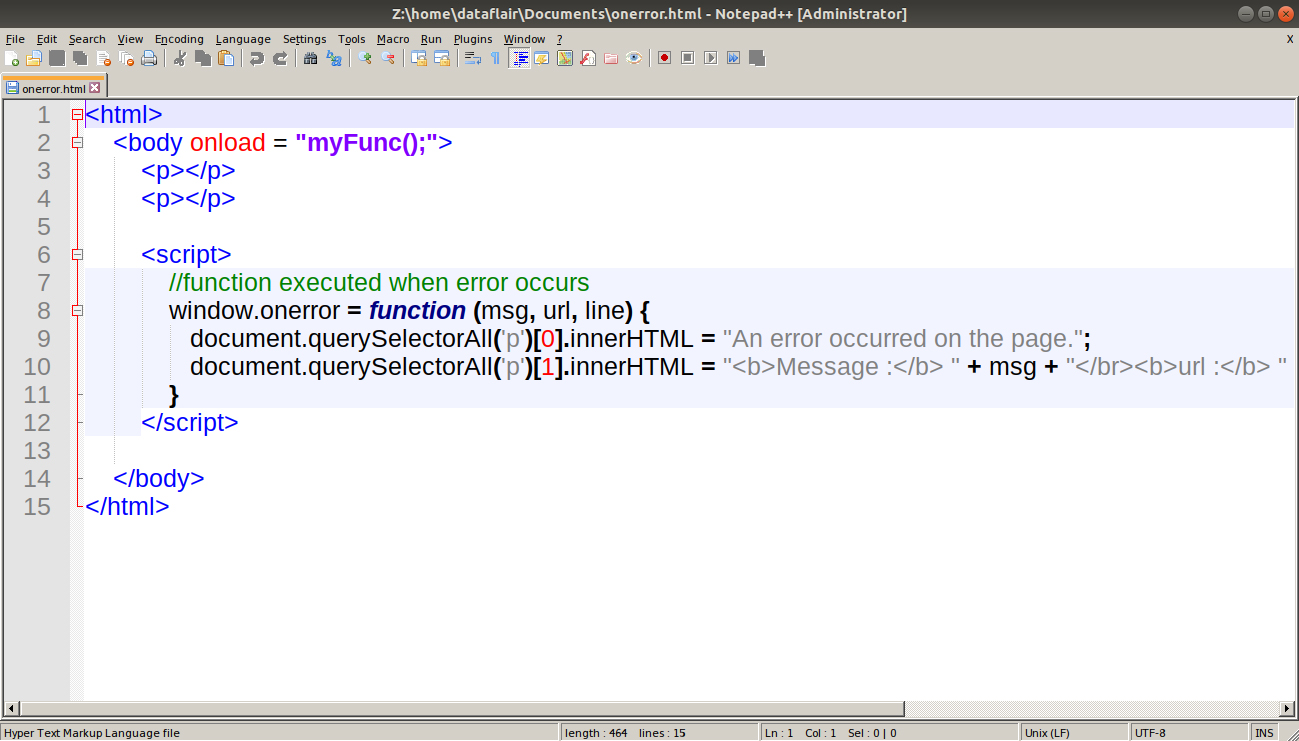This screenshot has width=1299, height=741.
Task: Open the Language menu
Action: 243,39
